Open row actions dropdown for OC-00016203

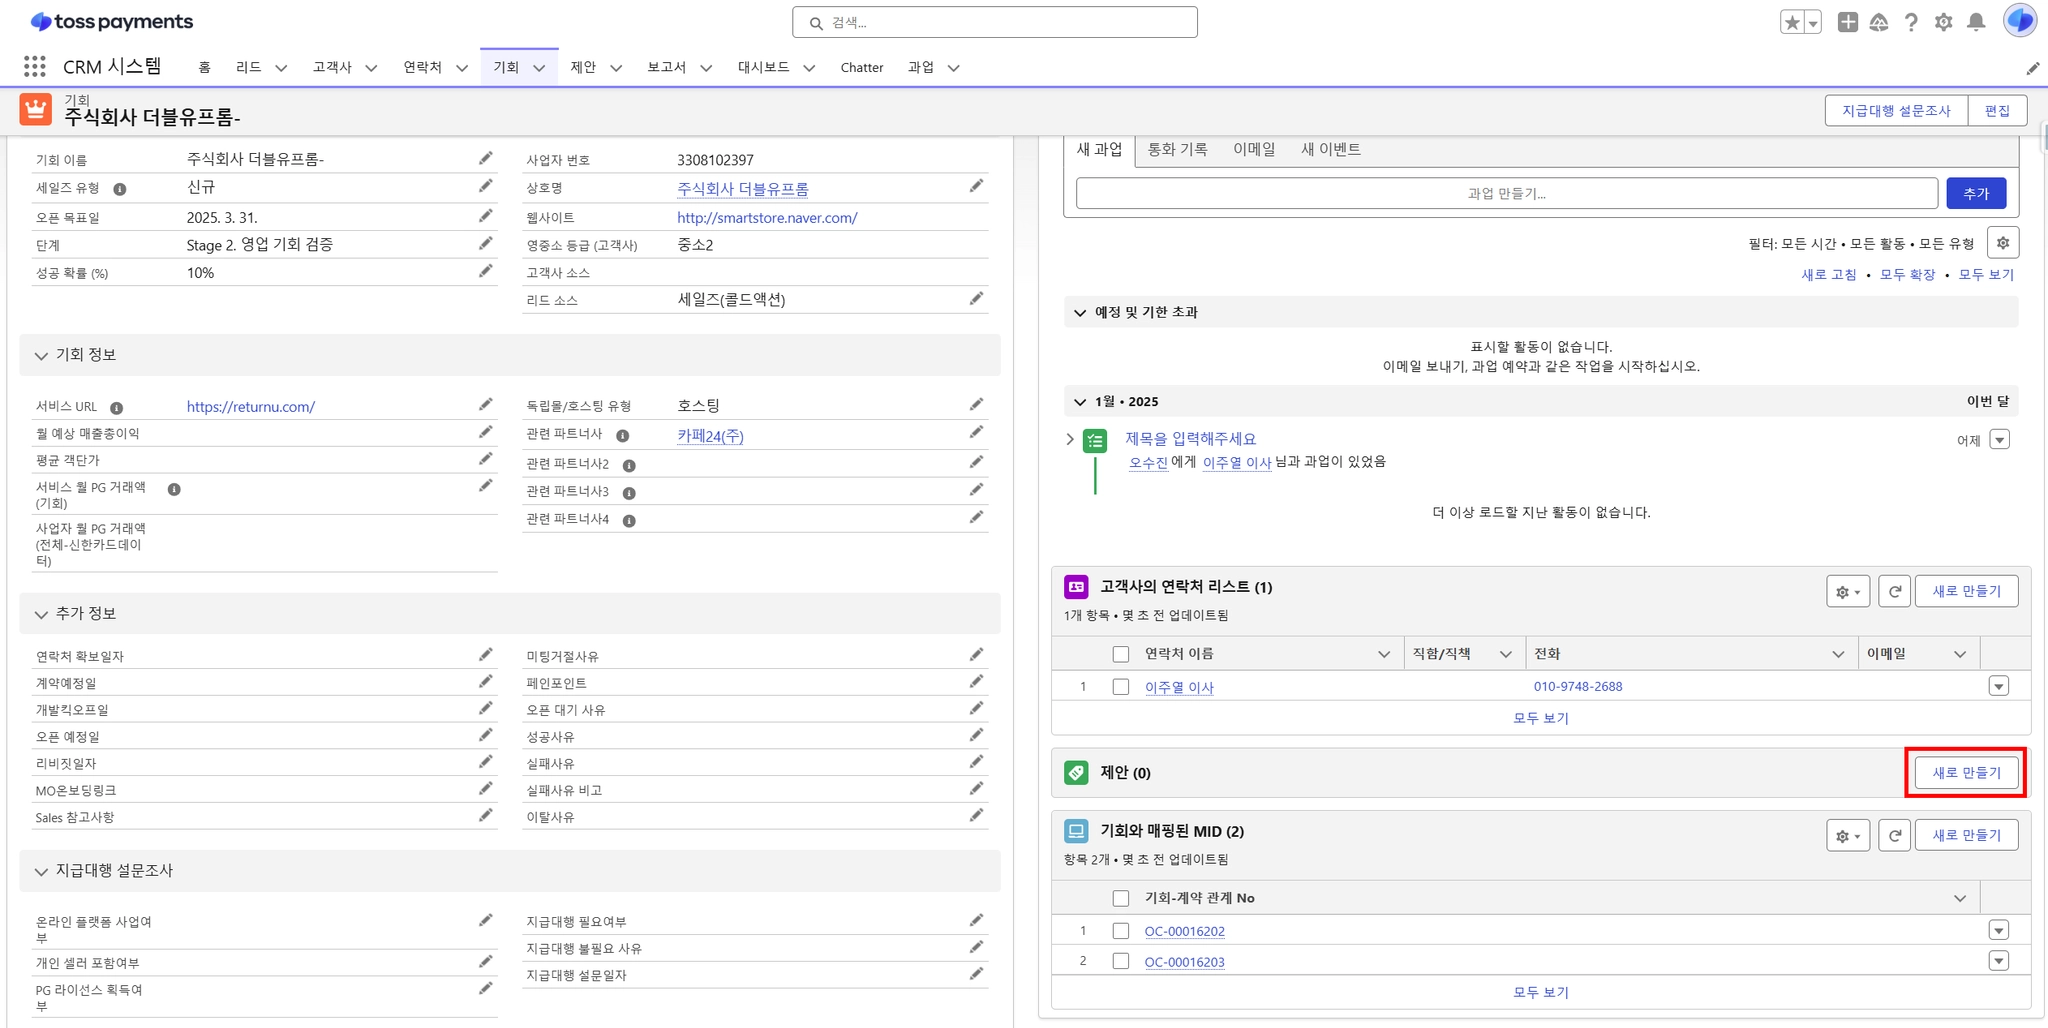click(1998, 961)
